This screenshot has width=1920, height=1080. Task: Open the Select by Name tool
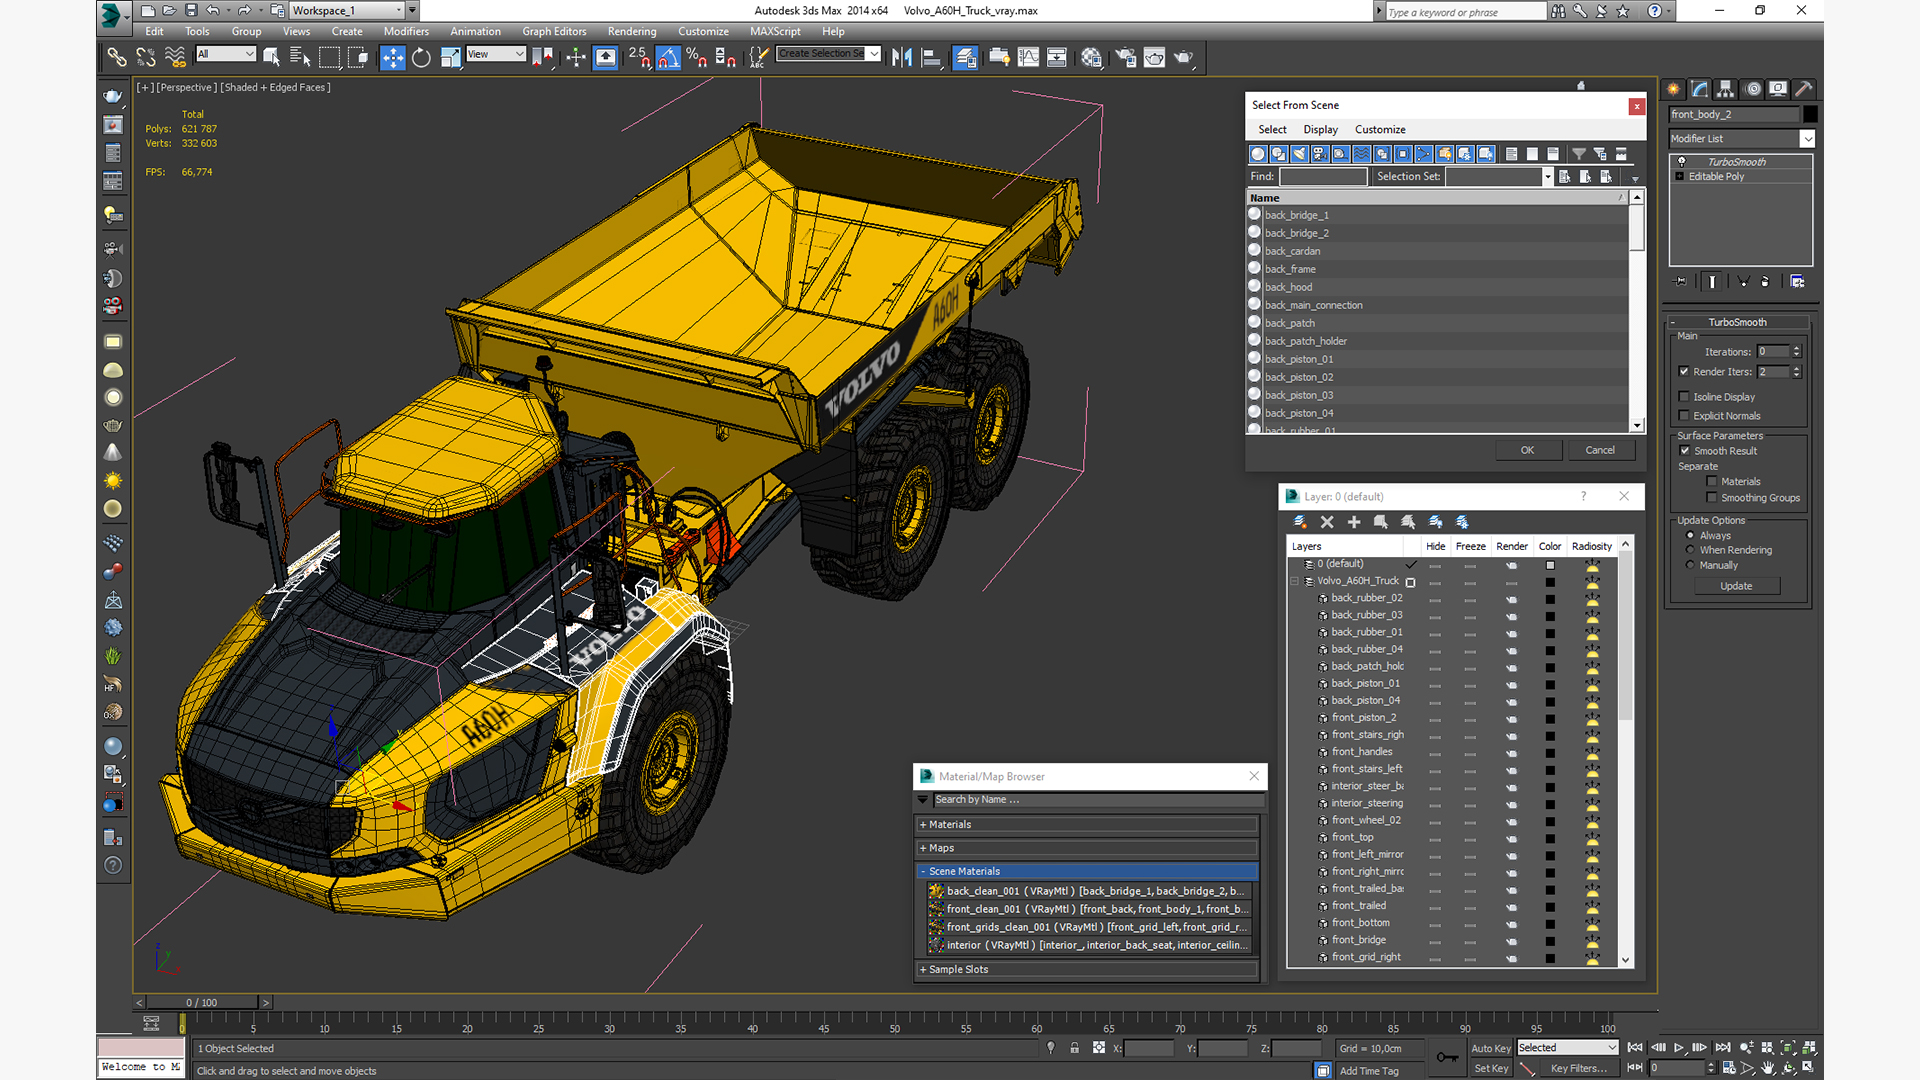[300, 58]
